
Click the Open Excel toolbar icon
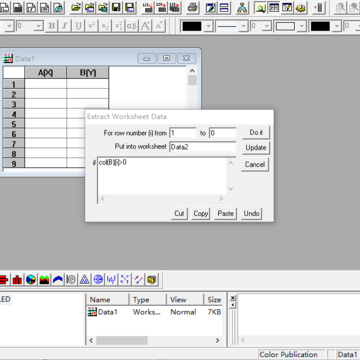click(x=103, y=7)
